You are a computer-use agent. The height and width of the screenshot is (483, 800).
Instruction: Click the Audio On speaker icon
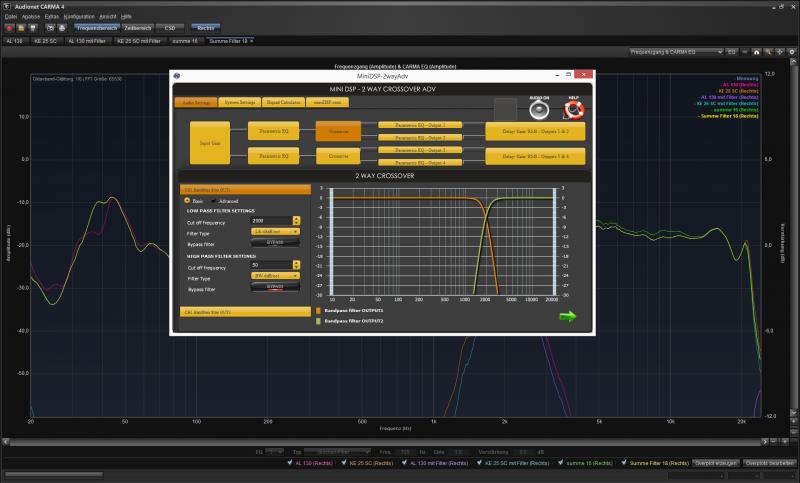click(539, 109)
